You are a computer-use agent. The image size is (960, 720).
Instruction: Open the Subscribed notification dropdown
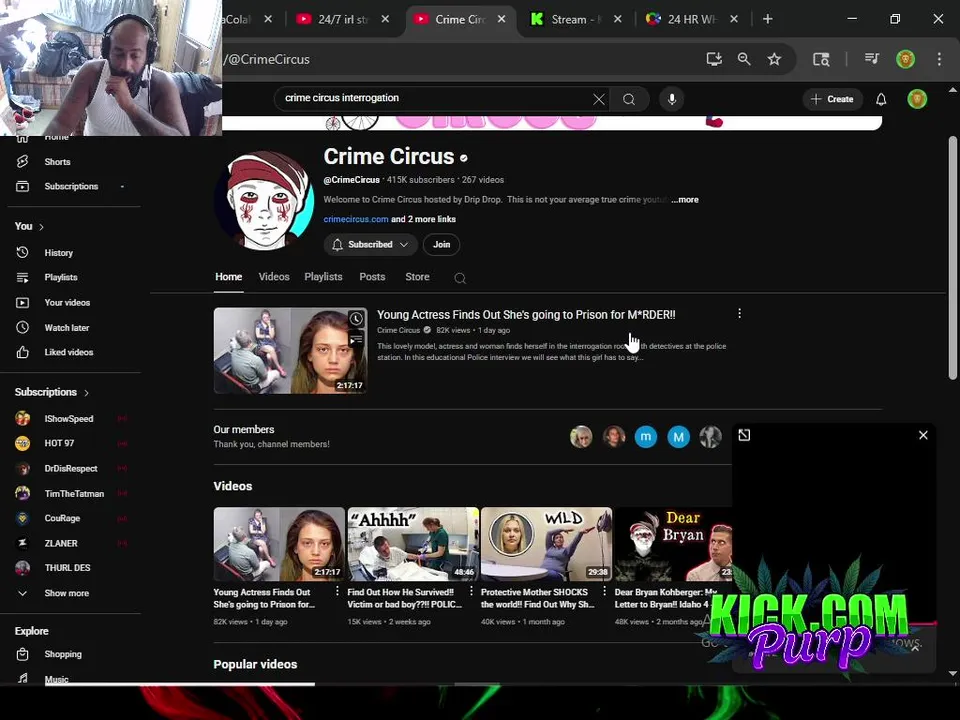(370, 245)
